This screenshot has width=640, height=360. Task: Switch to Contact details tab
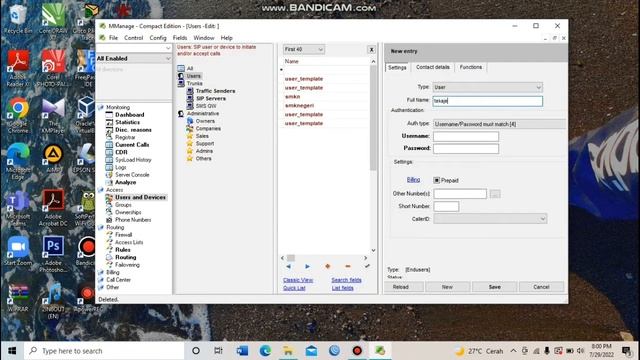pos(433,67)
